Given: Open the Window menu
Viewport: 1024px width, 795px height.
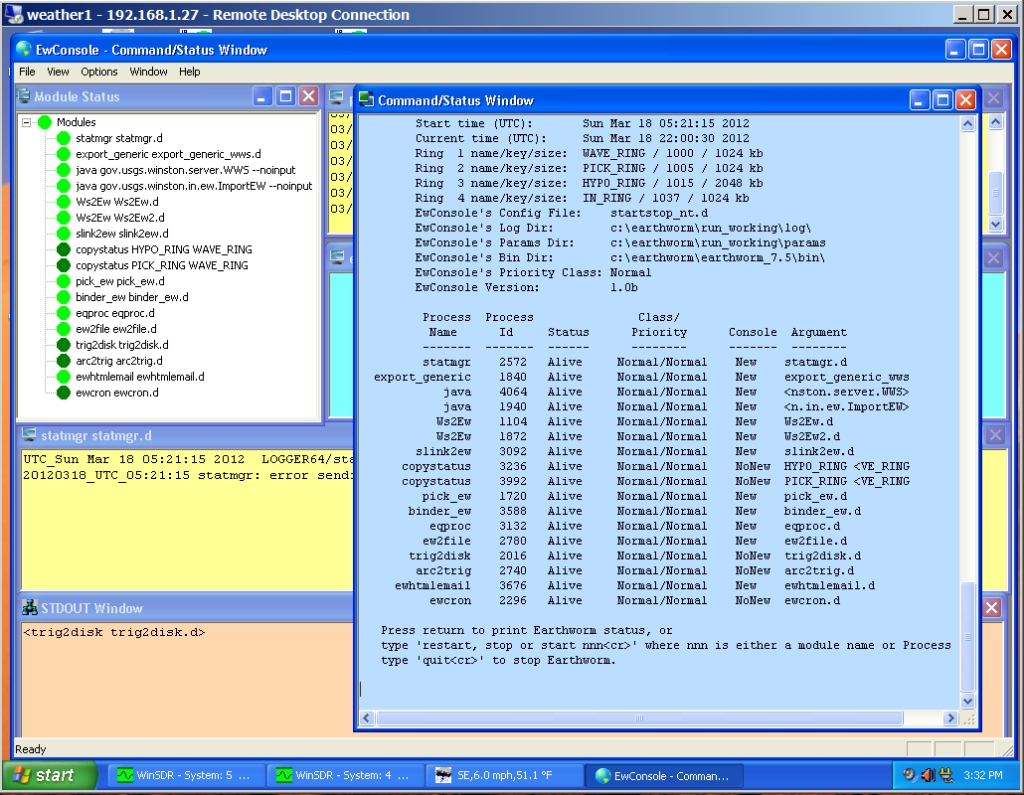Looking at the screenshot, I should click(x=148, y=72).
